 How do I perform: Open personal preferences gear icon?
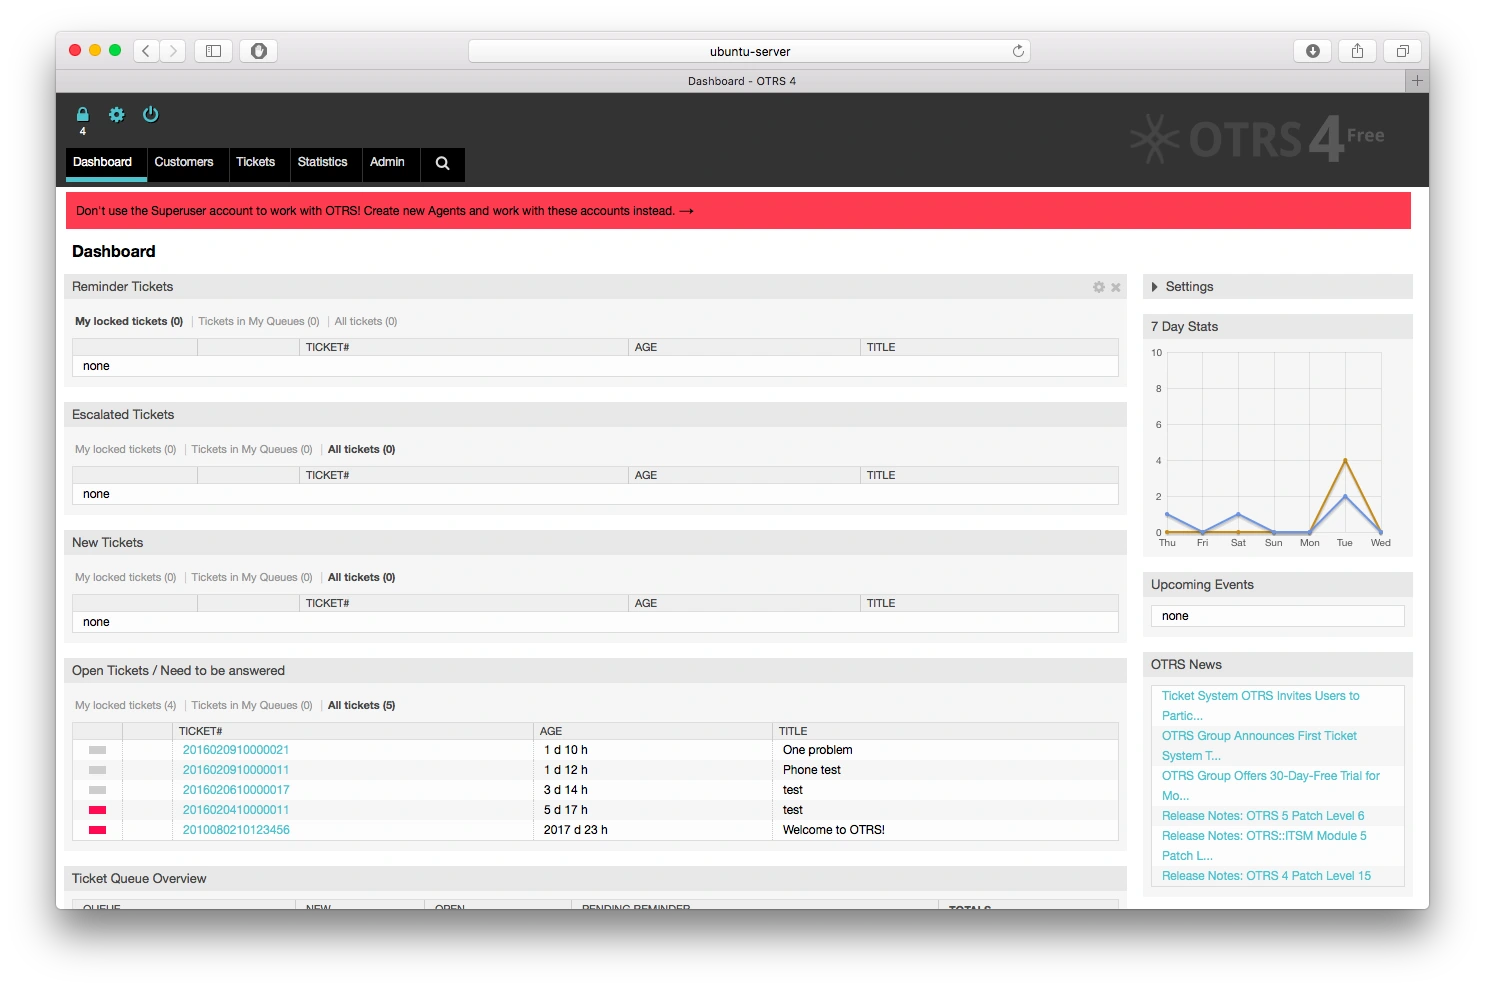point(117,114)
